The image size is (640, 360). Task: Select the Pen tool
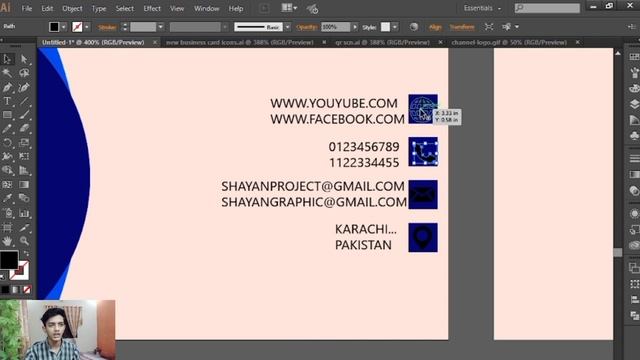point(7,87)
